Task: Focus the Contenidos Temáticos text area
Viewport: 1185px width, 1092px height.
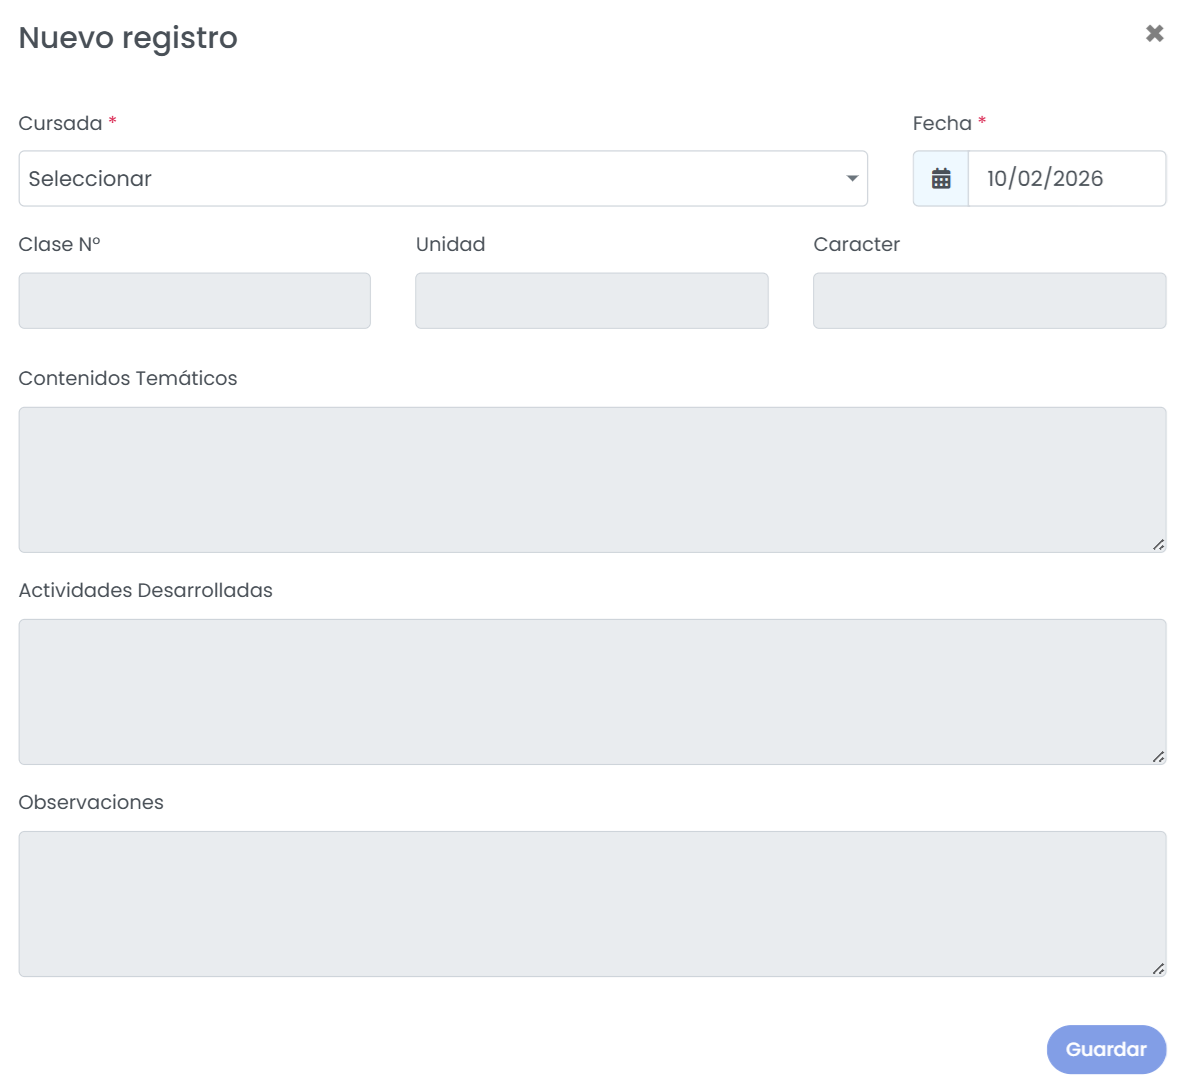Action: [x=592, y=480]
